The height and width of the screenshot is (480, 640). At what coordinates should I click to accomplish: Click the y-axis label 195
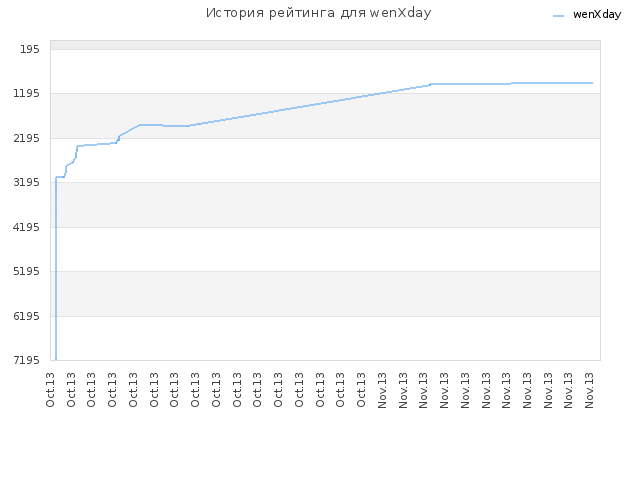coord(30,49)
